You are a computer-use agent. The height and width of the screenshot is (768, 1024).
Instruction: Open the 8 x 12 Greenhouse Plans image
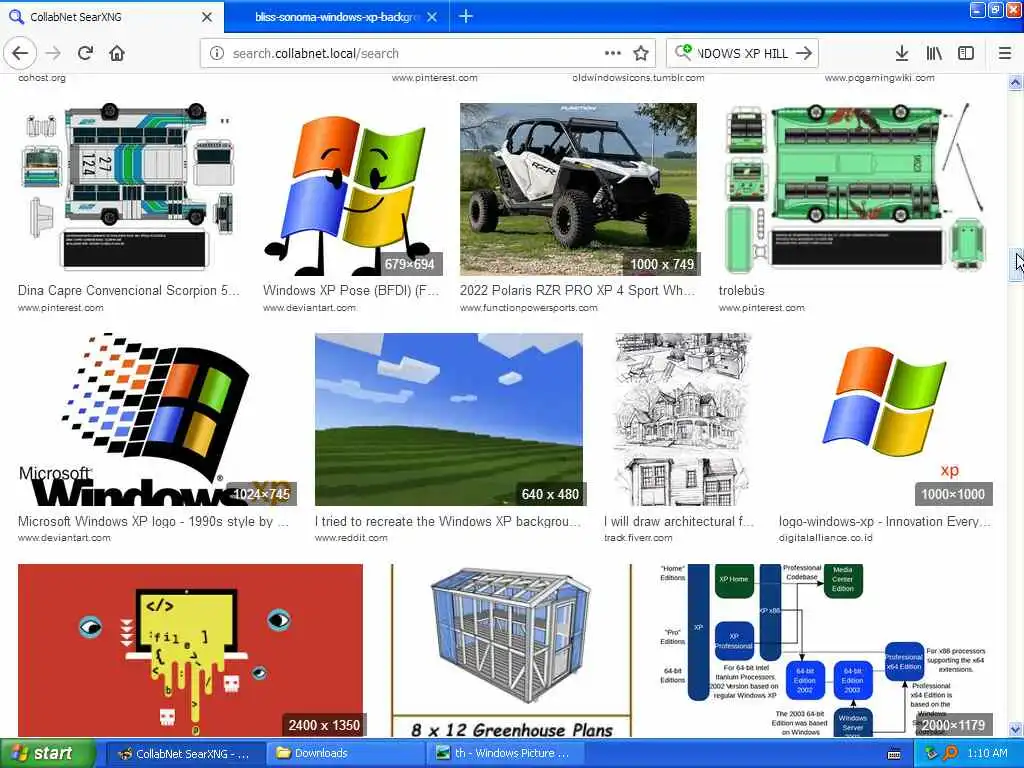[x=511, y=650]
